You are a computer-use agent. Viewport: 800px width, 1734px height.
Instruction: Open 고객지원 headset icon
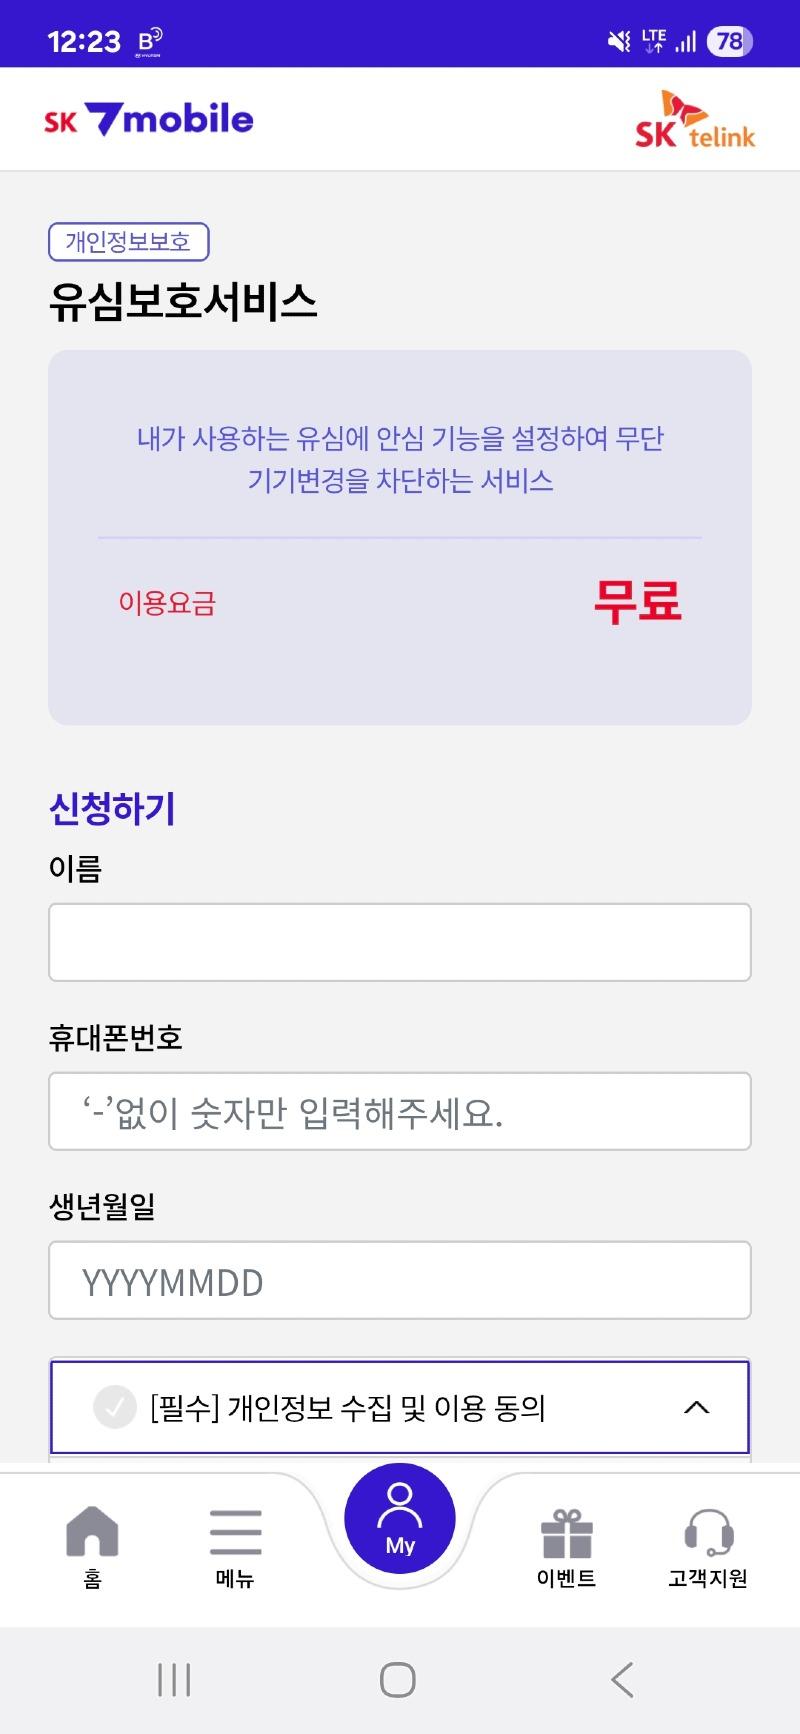708,1532
